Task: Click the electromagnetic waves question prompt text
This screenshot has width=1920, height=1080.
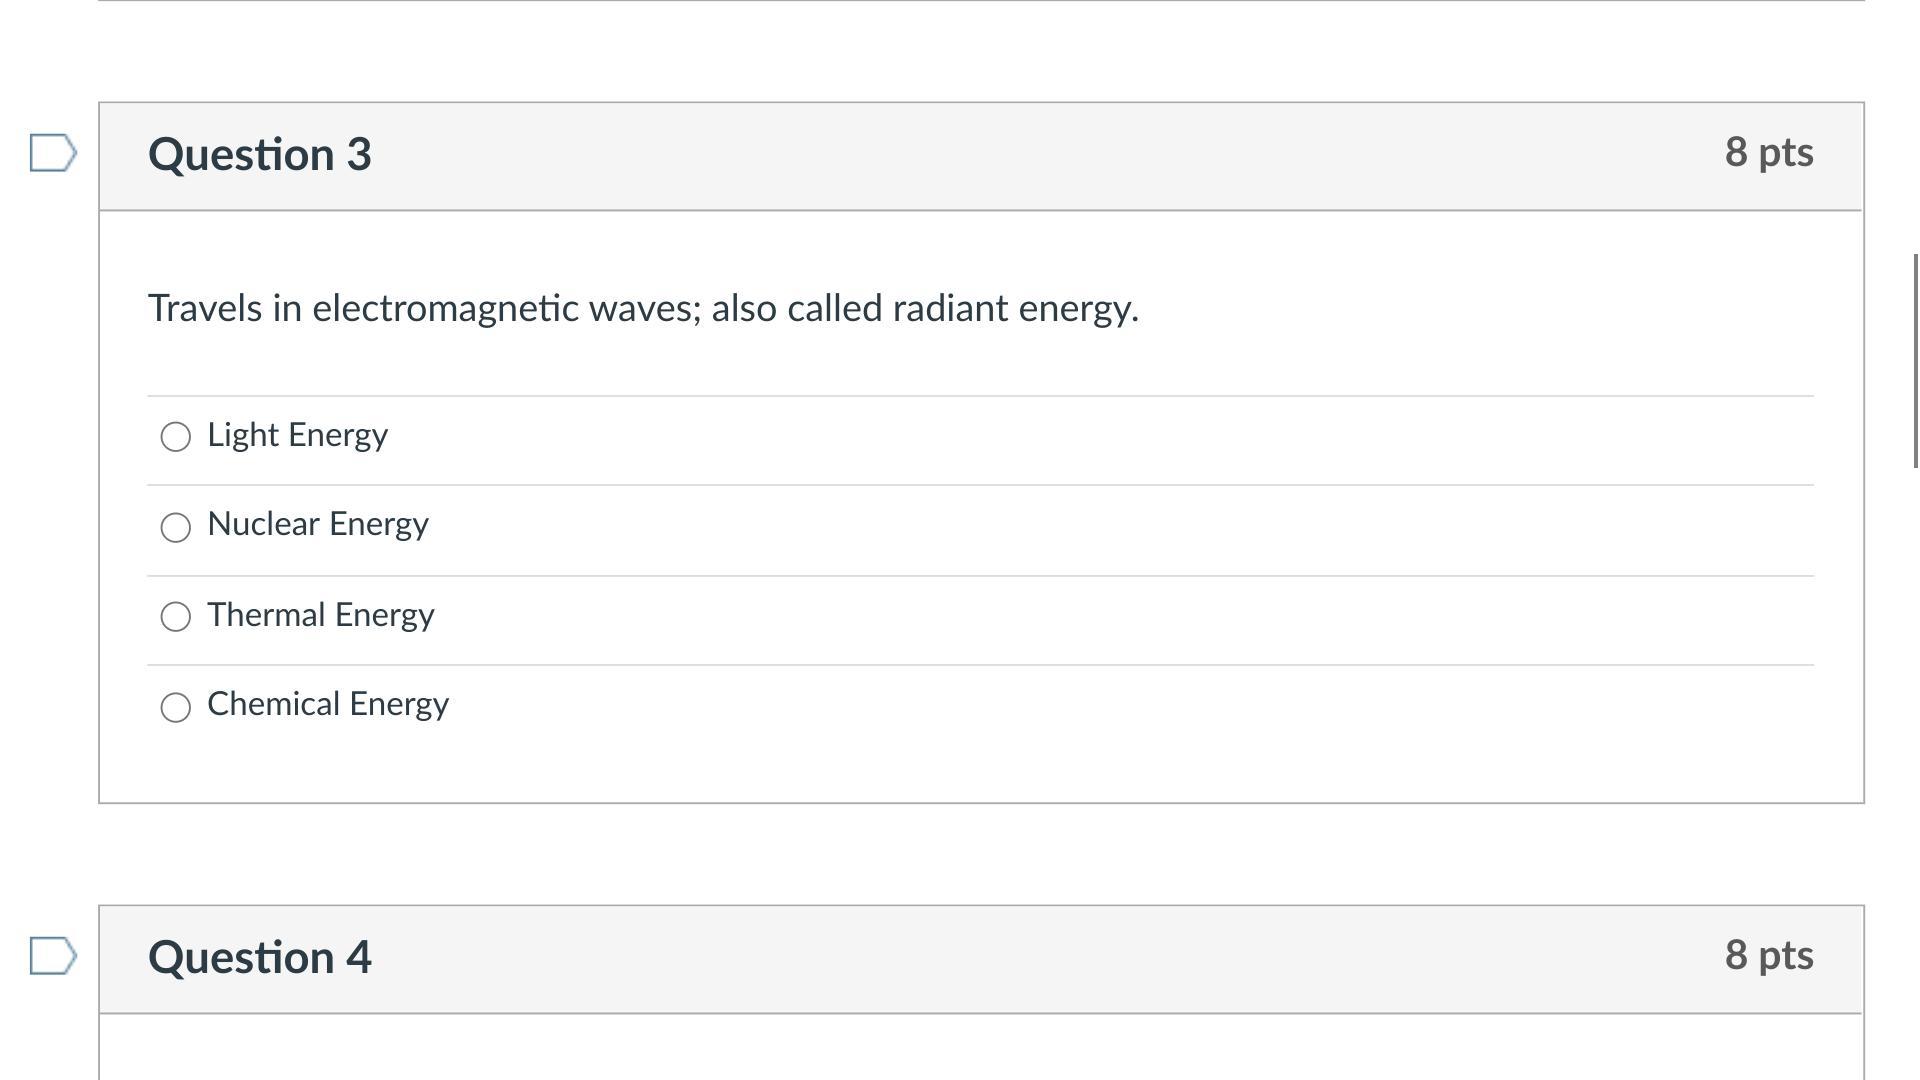Action: [643, 308]
